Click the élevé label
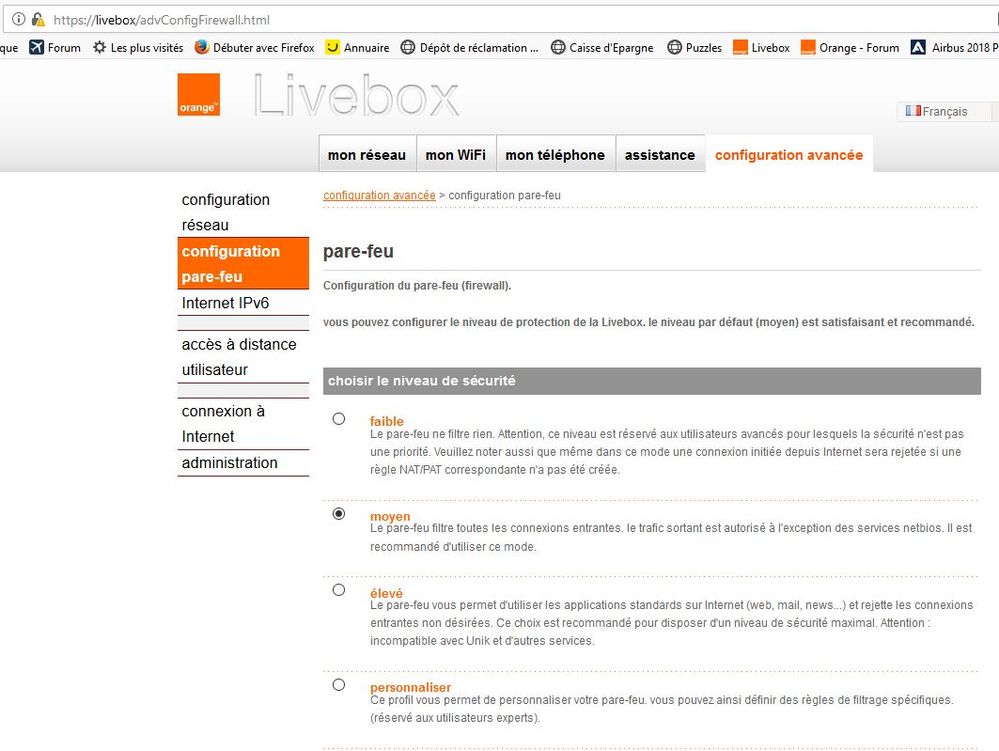999x751 pixels. tap(386, 593)
